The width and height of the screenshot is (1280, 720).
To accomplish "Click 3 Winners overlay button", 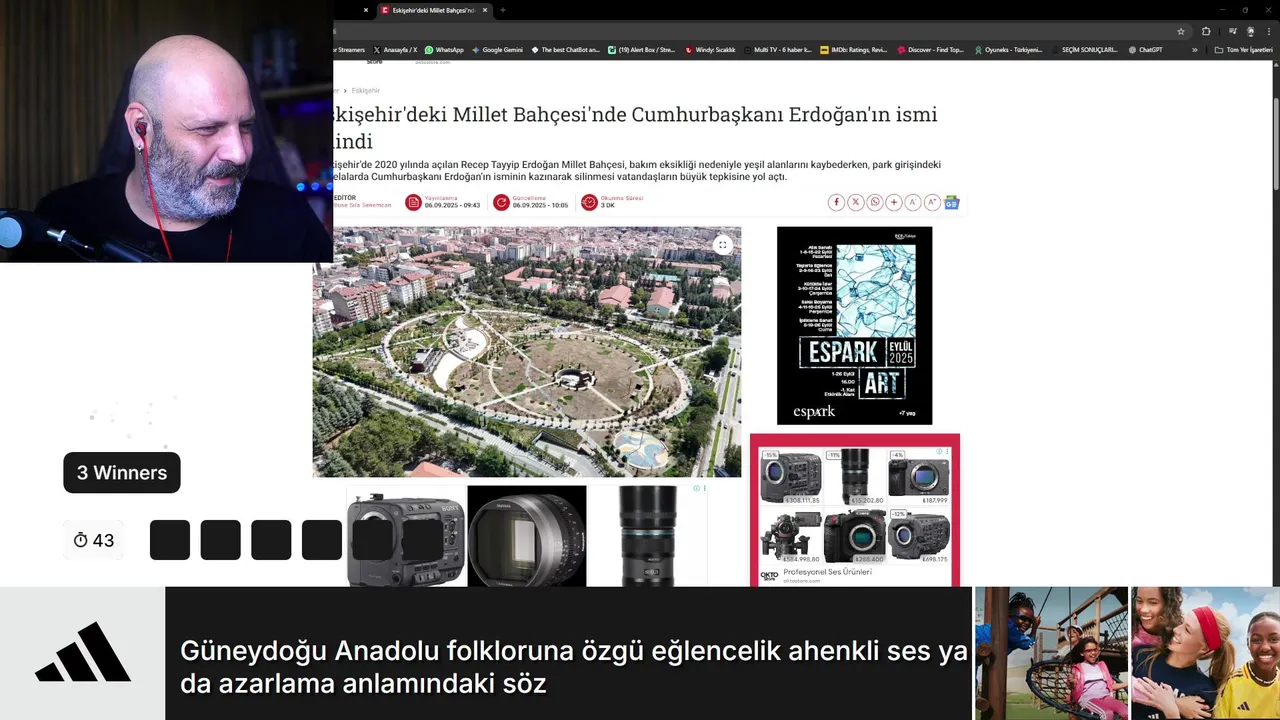I will click(x=122, y=473).
